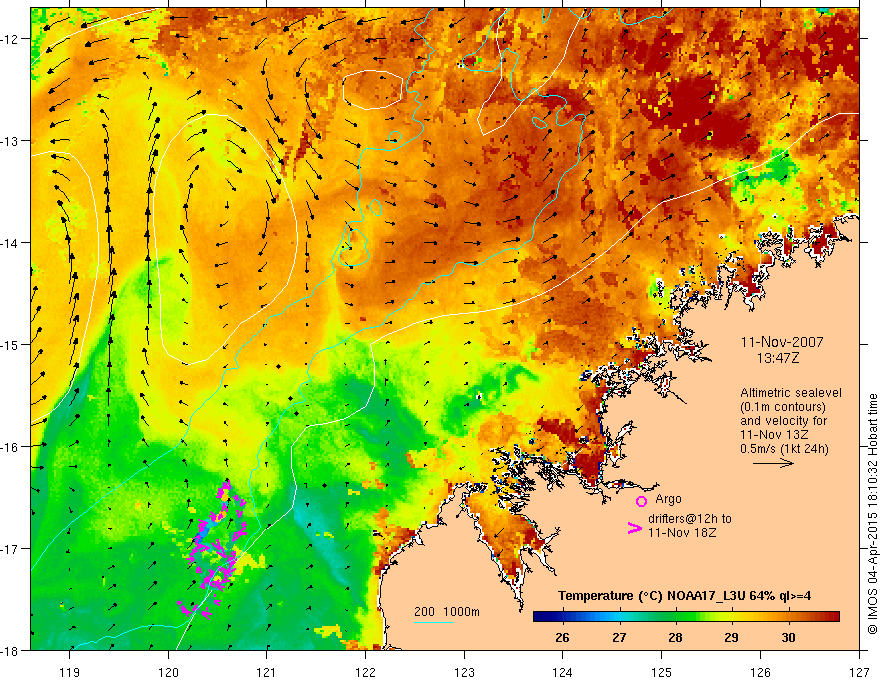Image resolution: width=880 pixels, height=680 pixels.
Task: Click the small white closed contour near 122E, 12.5S
Action: coord(373,89)
